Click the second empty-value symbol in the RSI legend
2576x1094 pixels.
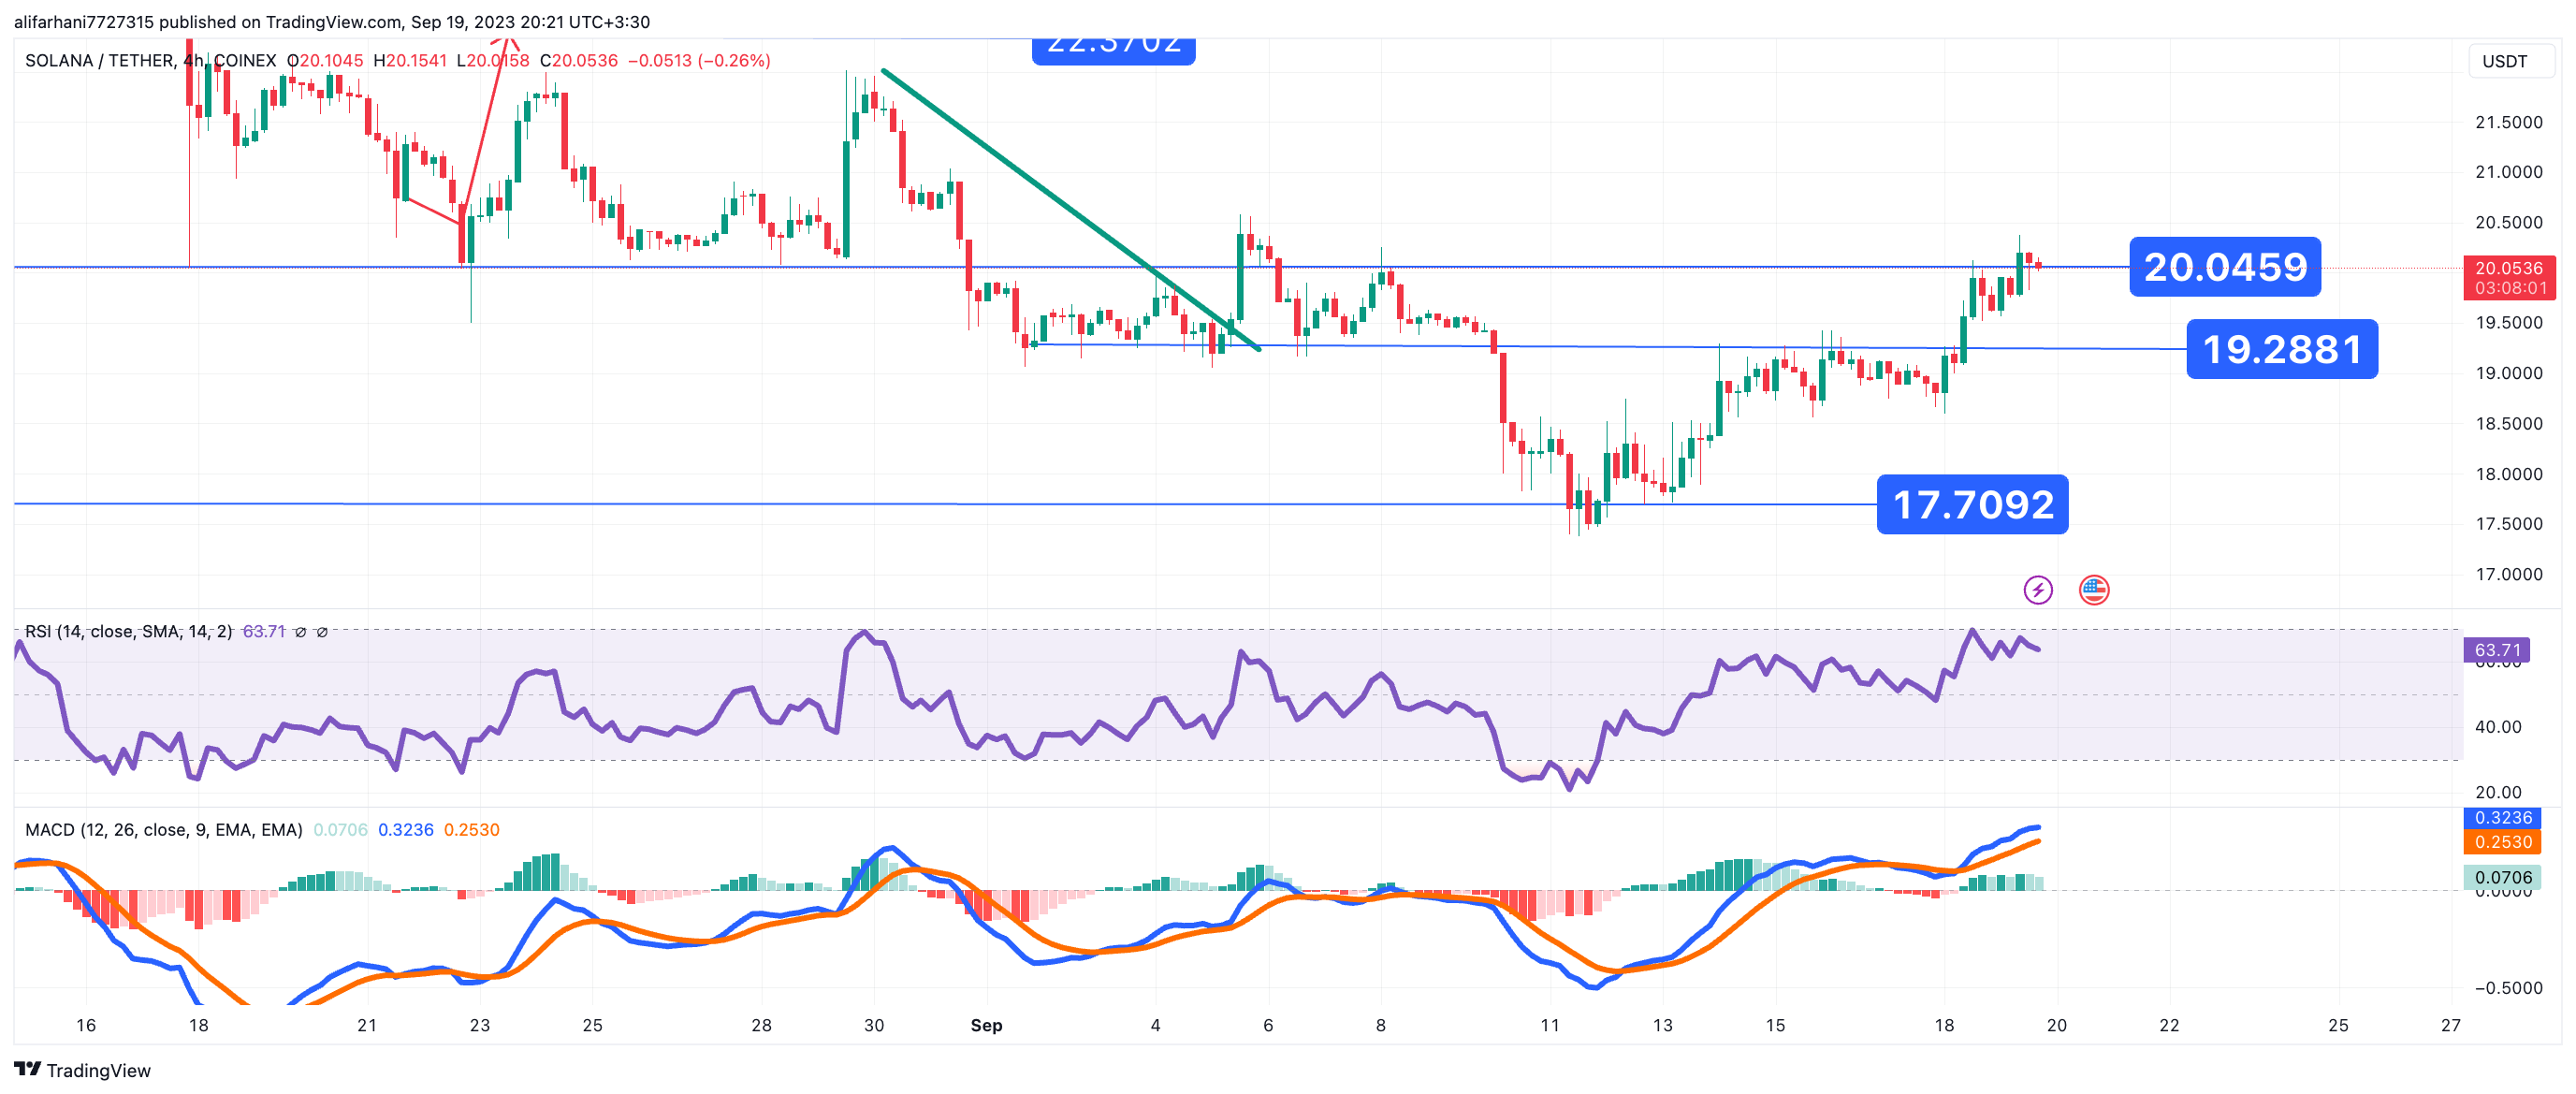(x=322, y=632)
